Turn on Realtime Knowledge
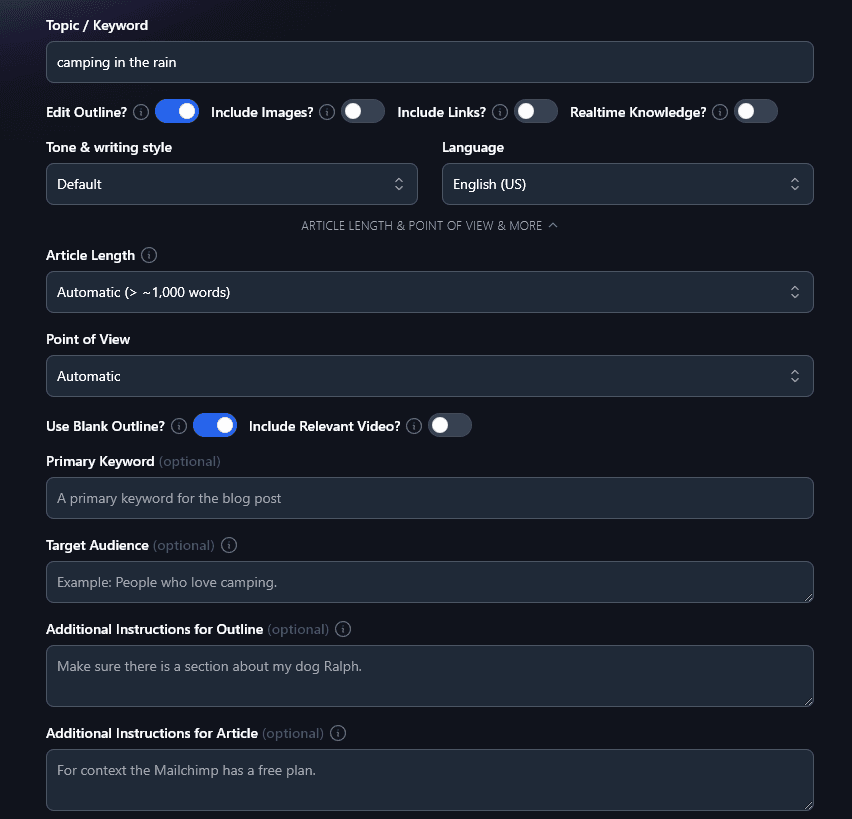The height and width of the screenshot is (819, 852). [756, 112]
